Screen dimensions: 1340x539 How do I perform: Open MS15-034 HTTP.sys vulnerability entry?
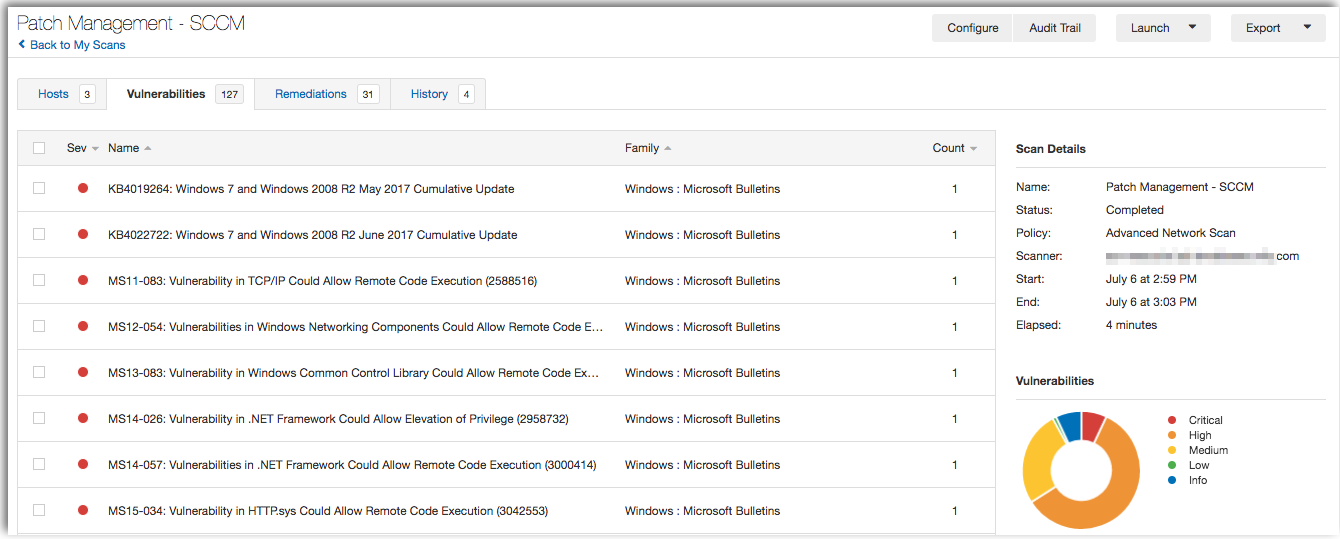click(x=328, y=511)
